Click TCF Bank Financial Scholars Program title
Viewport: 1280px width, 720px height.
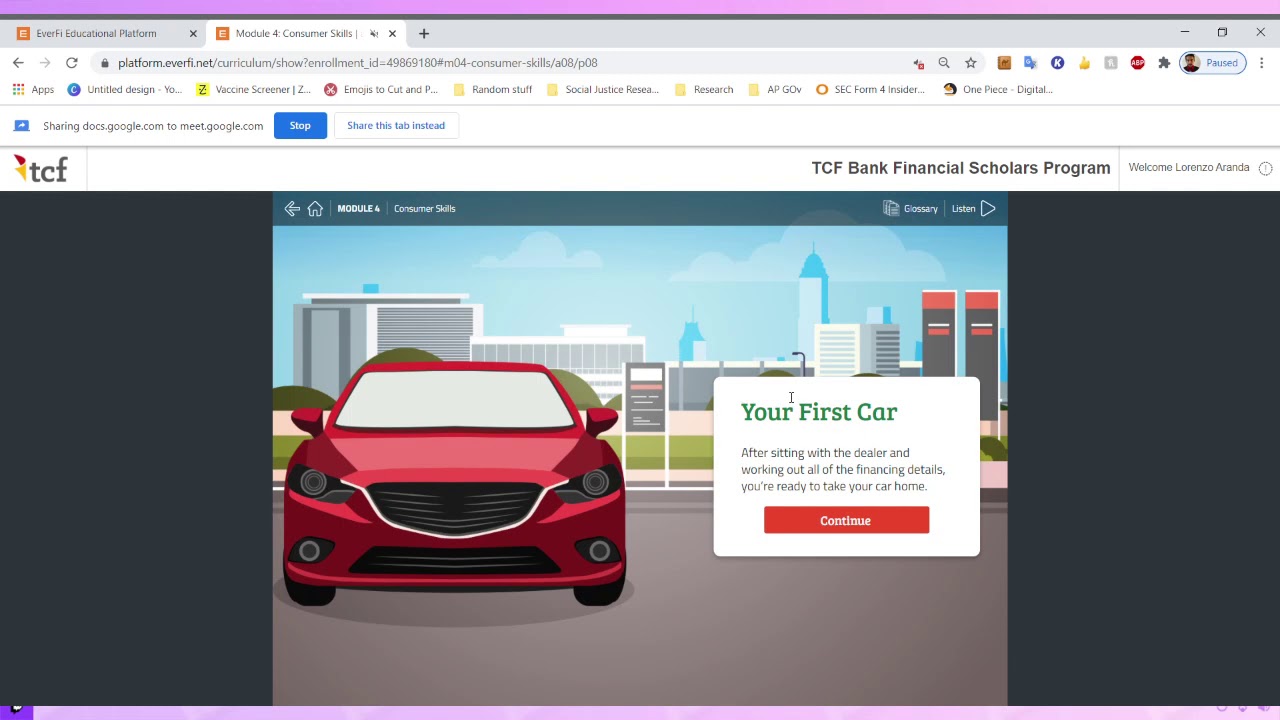961,168
